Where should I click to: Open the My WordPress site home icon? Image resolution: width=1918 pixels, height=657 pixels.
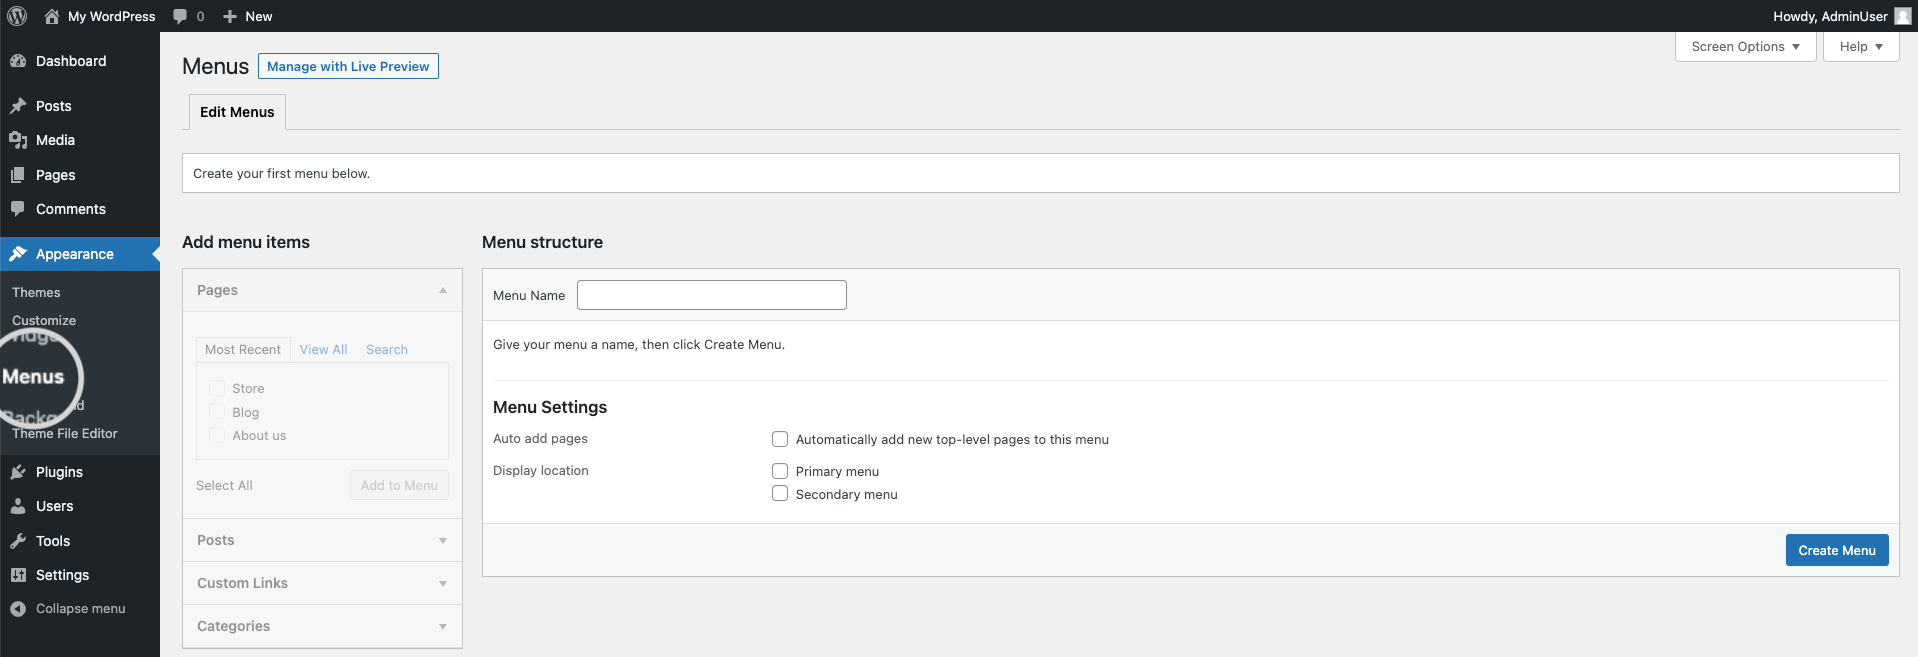[x=52, y=16]
